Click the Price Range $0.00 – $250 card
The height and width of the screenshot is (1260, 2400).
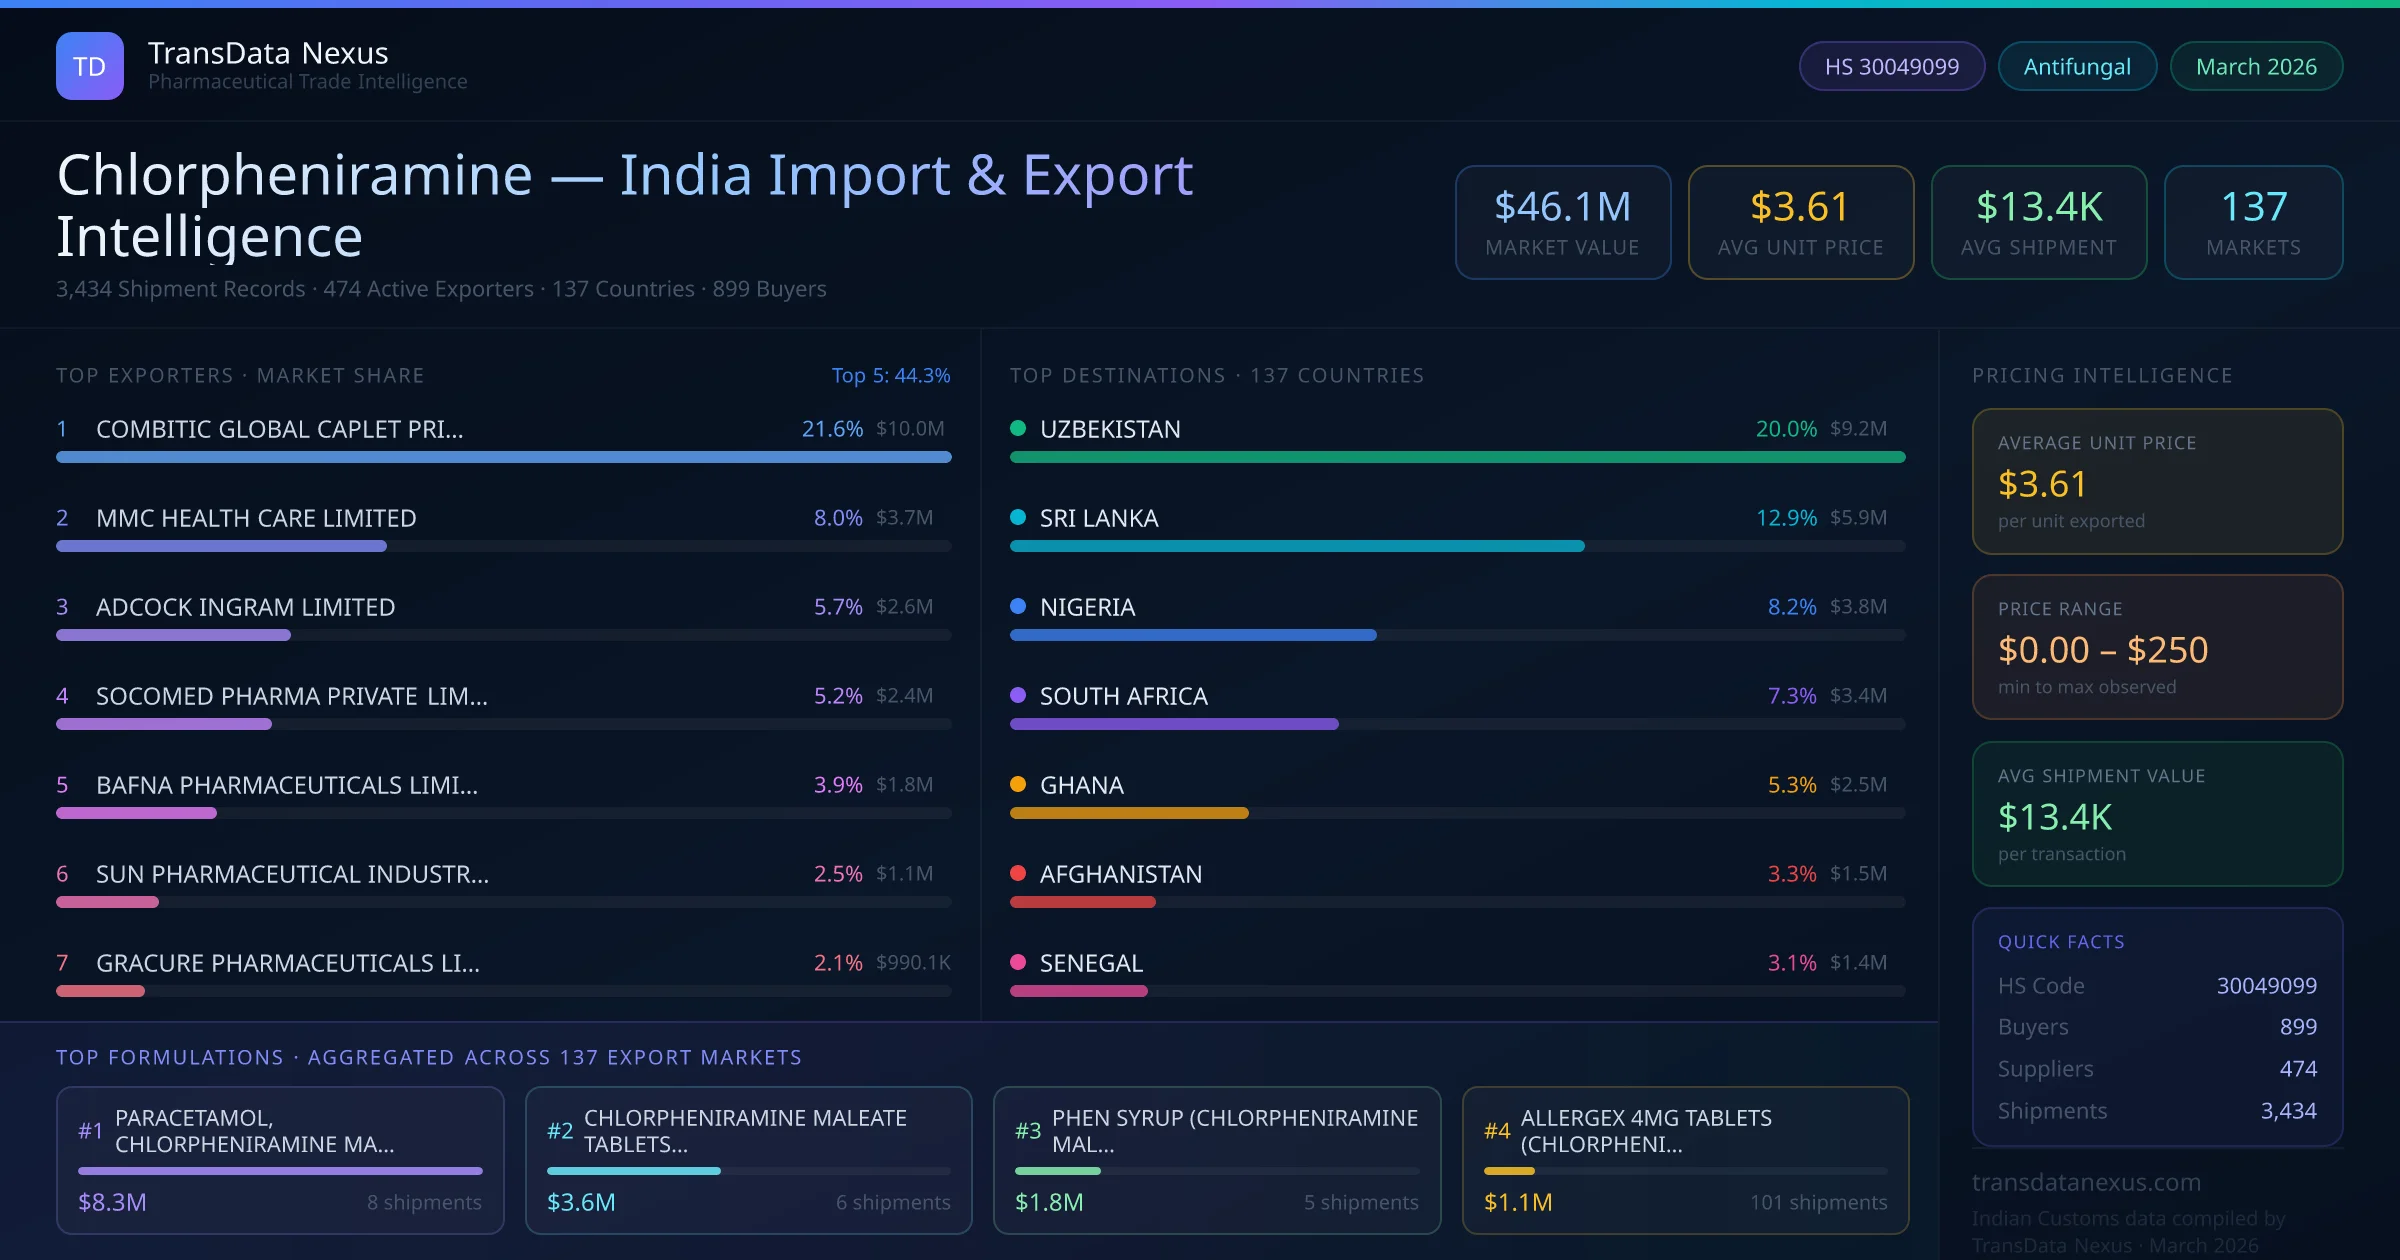pyautogui.click(x=2157, y=647)
